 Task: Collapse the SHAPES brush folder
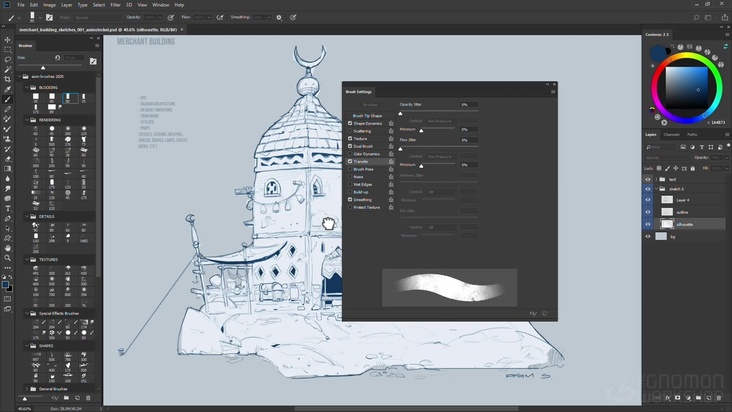pyautogui.click(x=27, y=346)
